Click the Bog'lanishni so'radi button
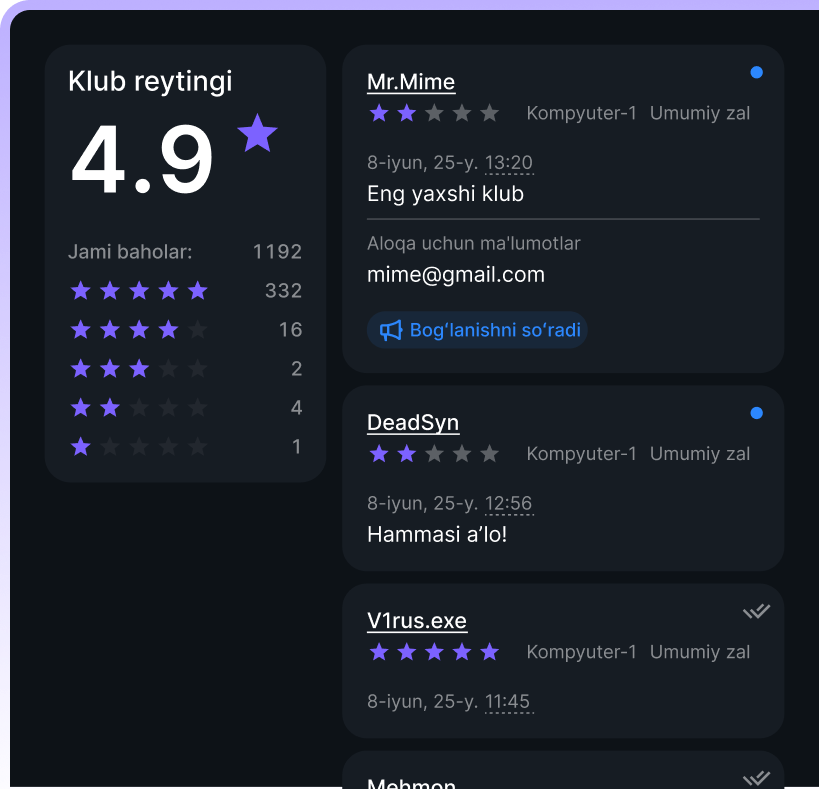819x789 pixels. pos(477,330)
